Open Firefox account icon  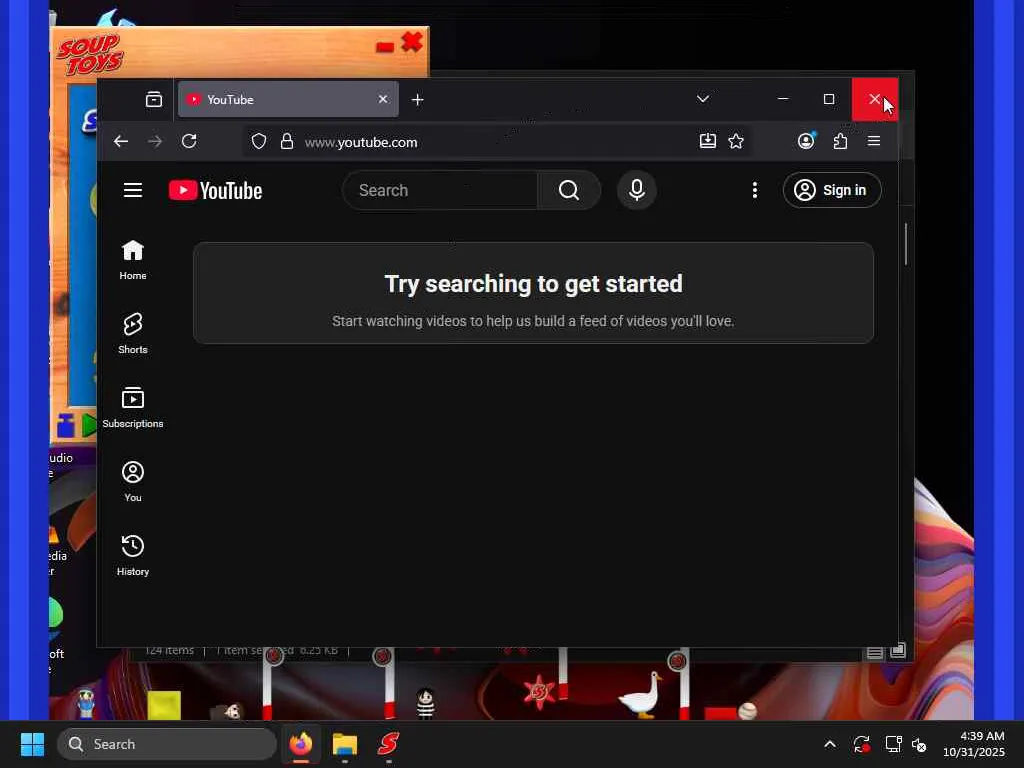[x=807, y=141]
